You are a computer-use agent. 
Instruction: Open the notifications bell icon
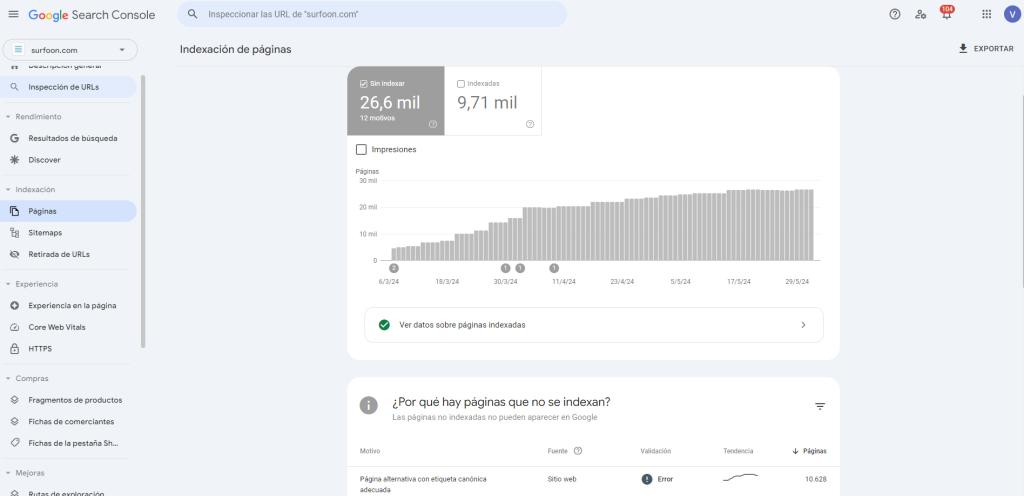pyautogui.click(x=946, y=15)
